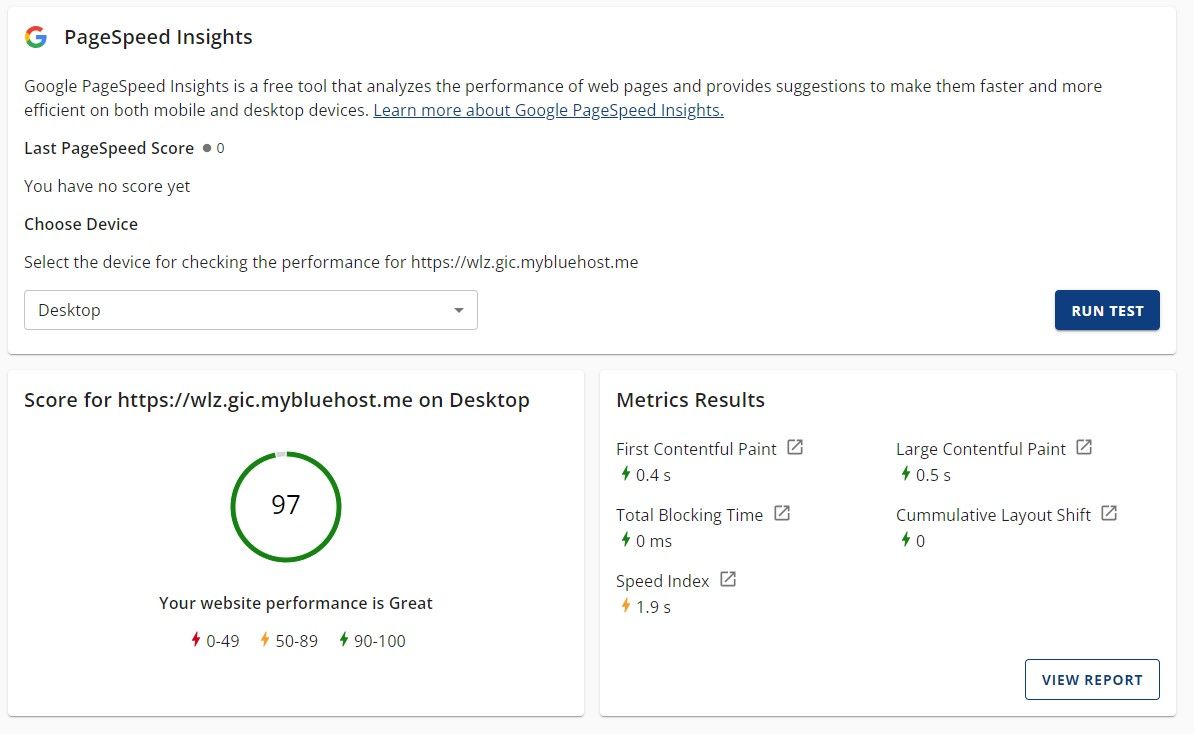
Task: Click the RUN TEST button
Action: tap(1107, 310)
